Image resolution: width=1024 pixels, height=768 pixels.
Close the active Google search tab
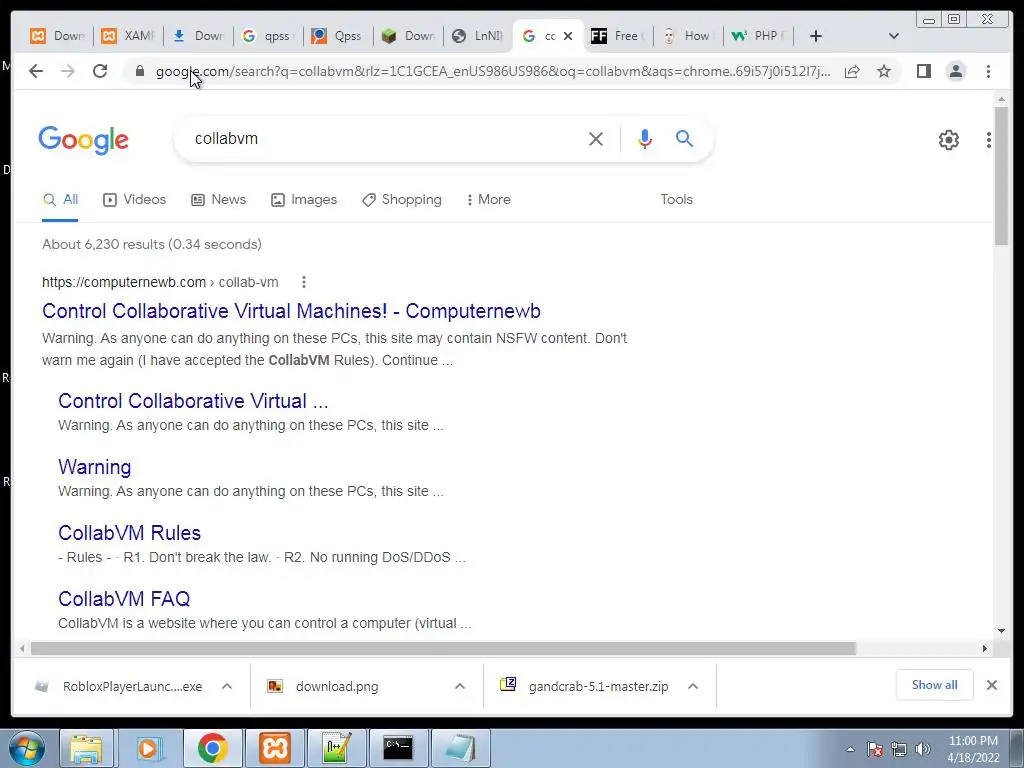pos(568,36)
